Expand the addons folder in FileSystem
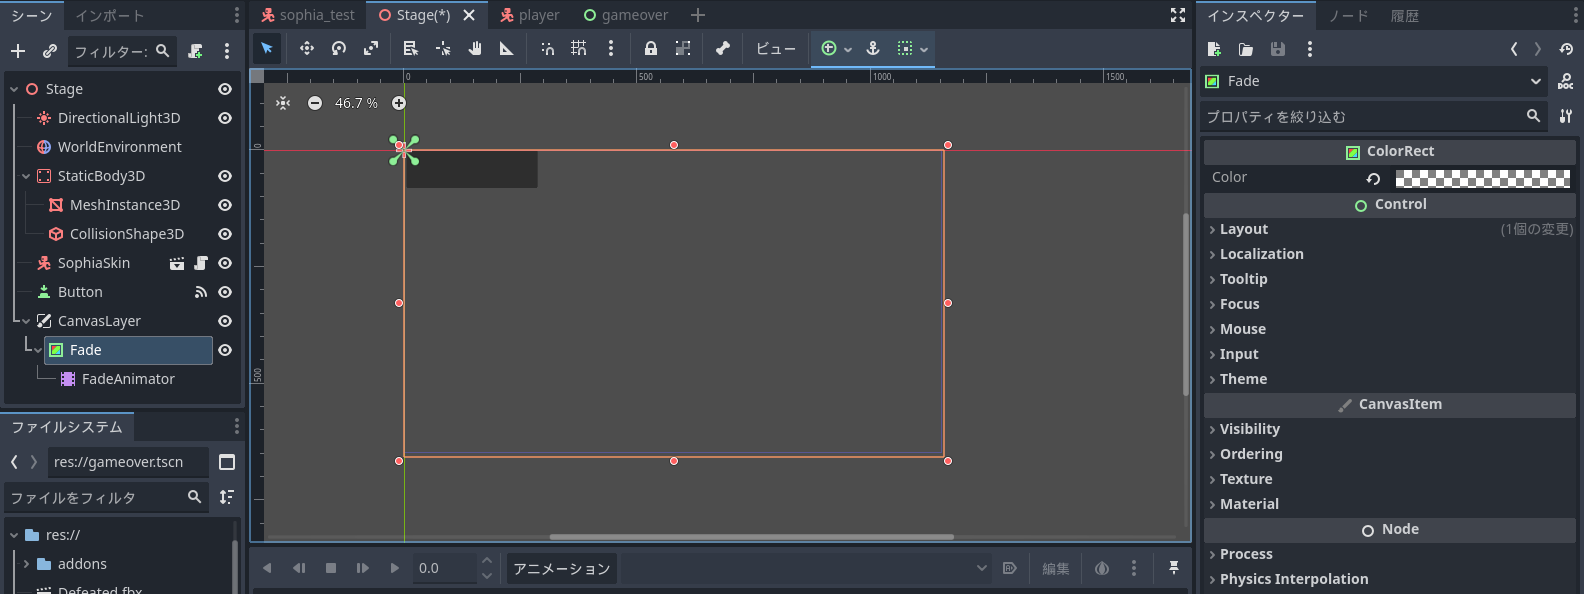 point(26,564)
